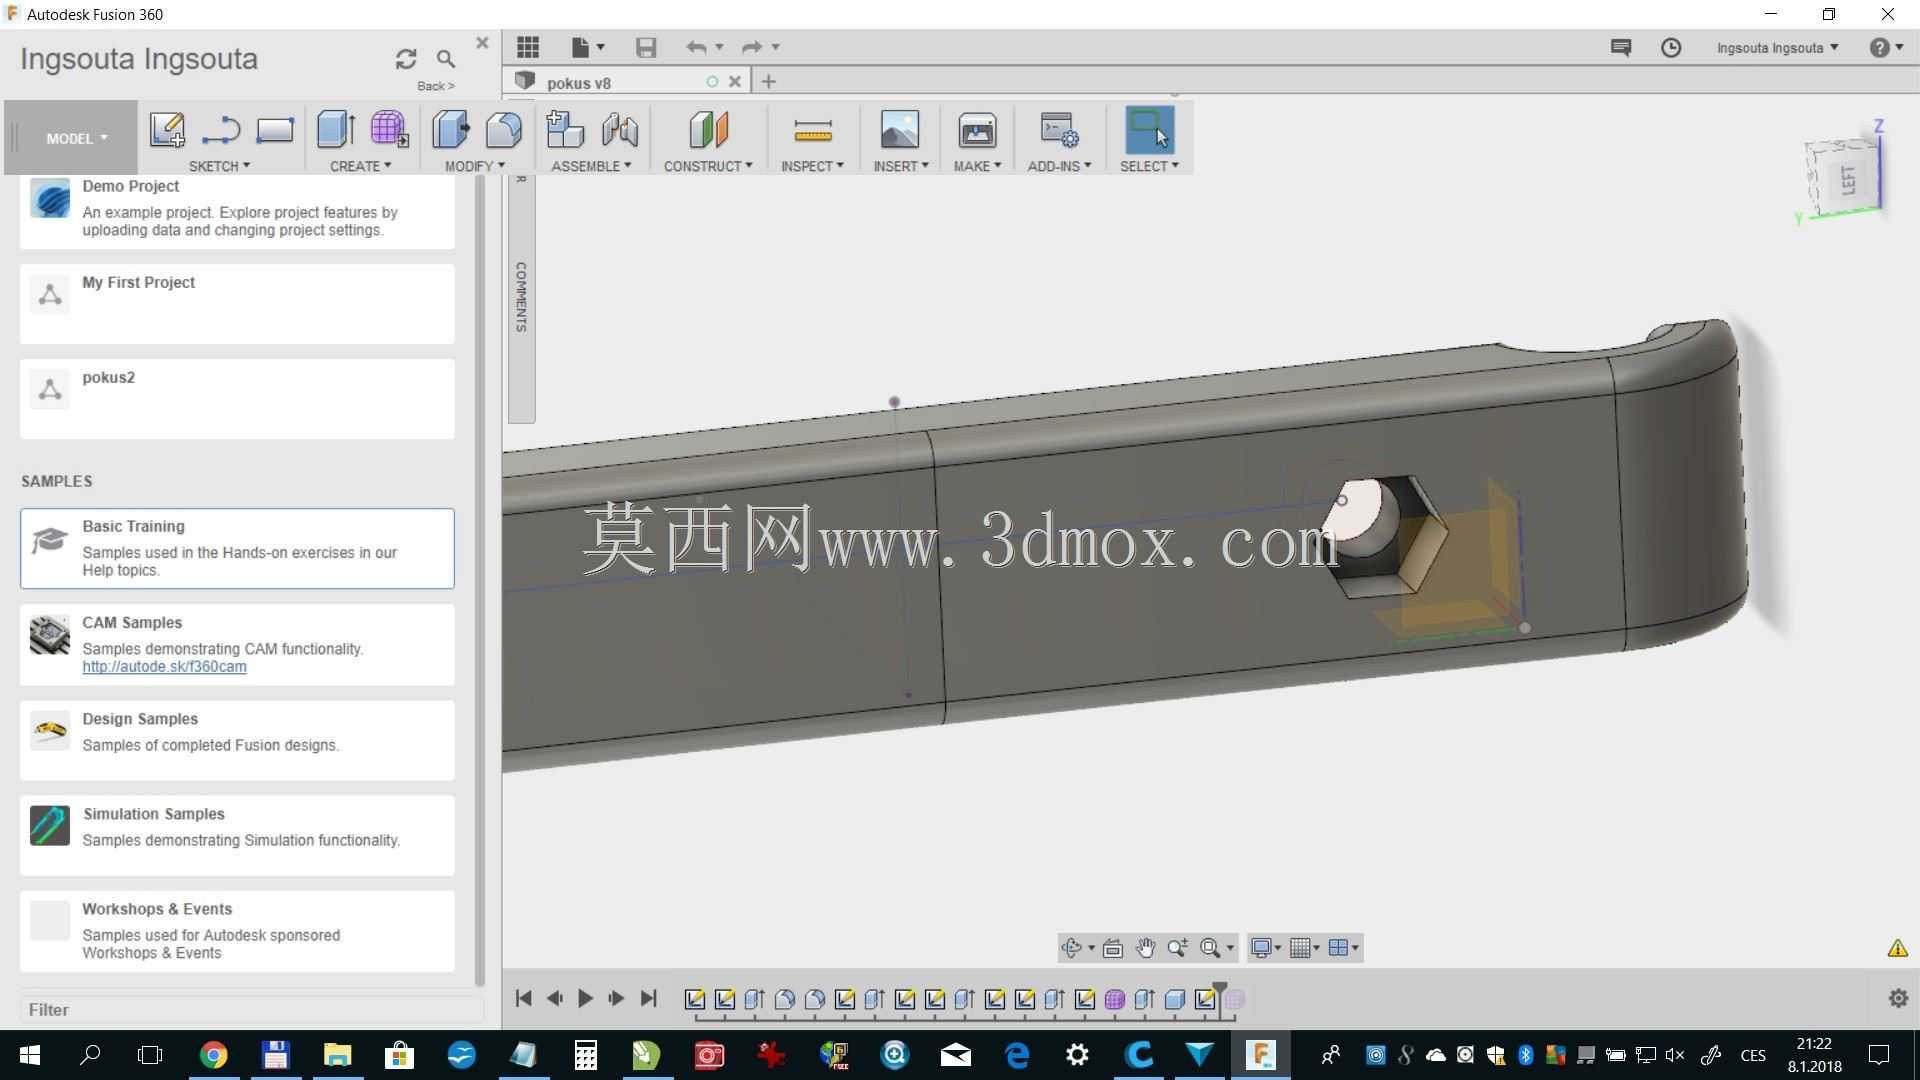This screenshot has width=1920, height=1080.
Task: Open the comments notification icon
Action: (x=1621, y=47)
